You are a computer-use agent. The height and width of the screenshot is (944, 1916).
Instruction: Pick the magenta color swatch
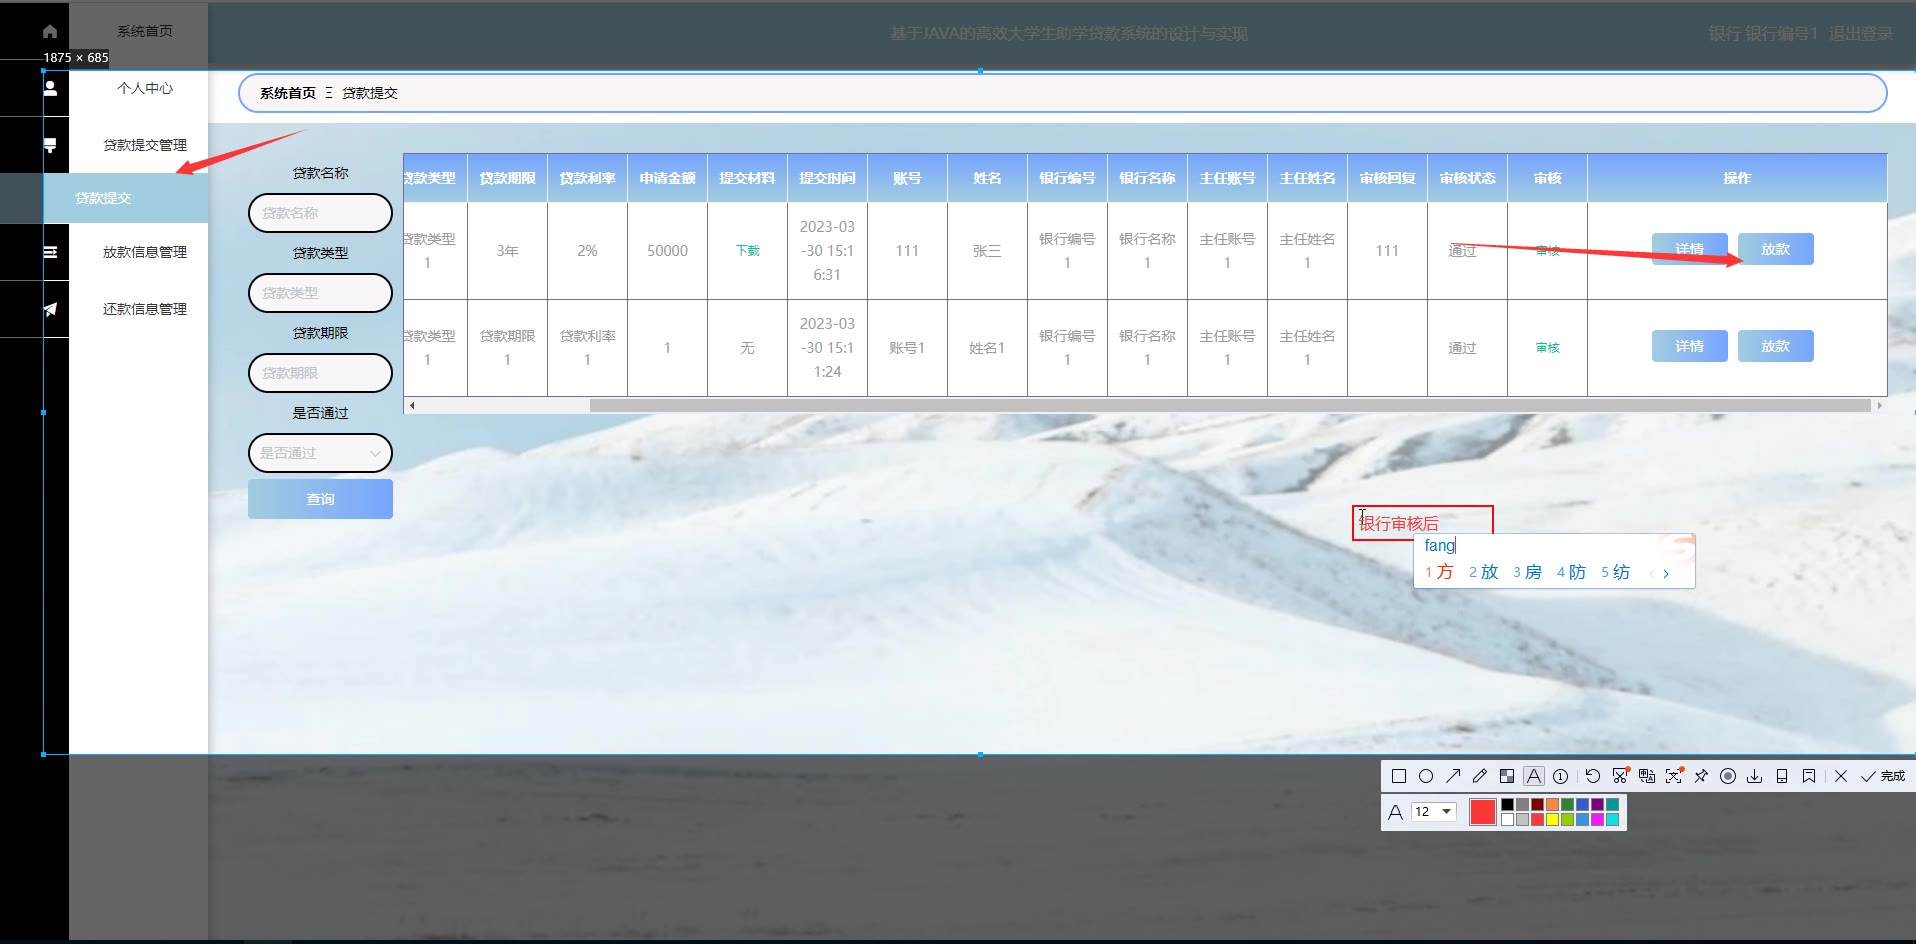point(1597,819)
